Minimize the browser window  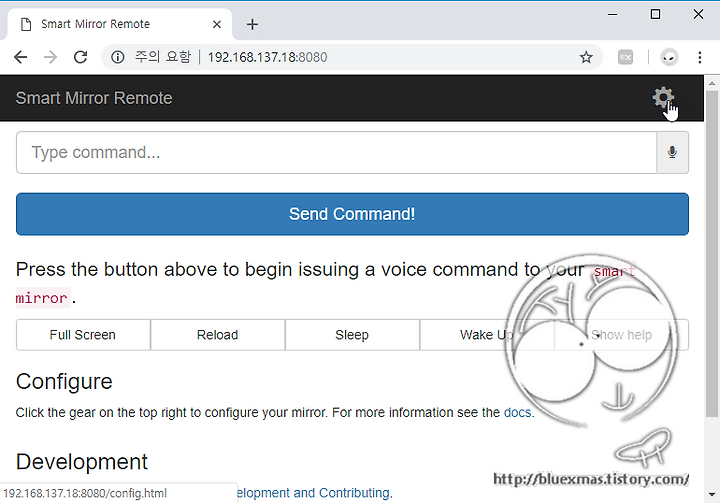612,15
